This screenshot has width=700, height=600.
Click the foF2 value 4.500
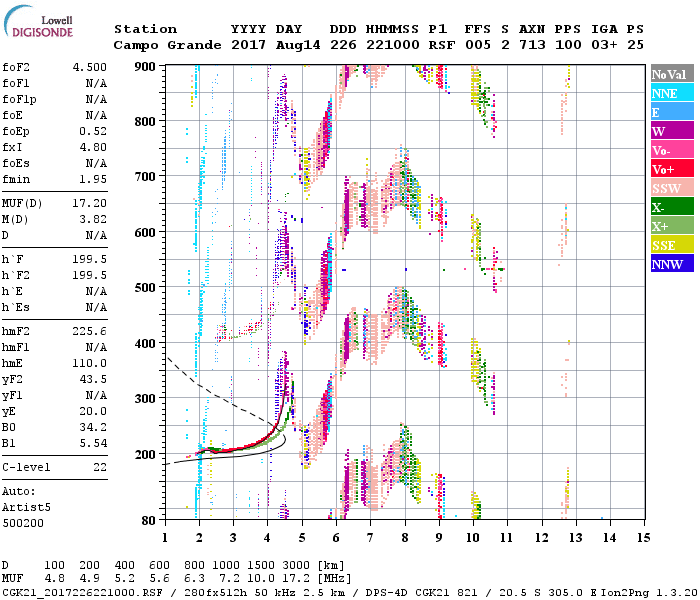[88, 69]
